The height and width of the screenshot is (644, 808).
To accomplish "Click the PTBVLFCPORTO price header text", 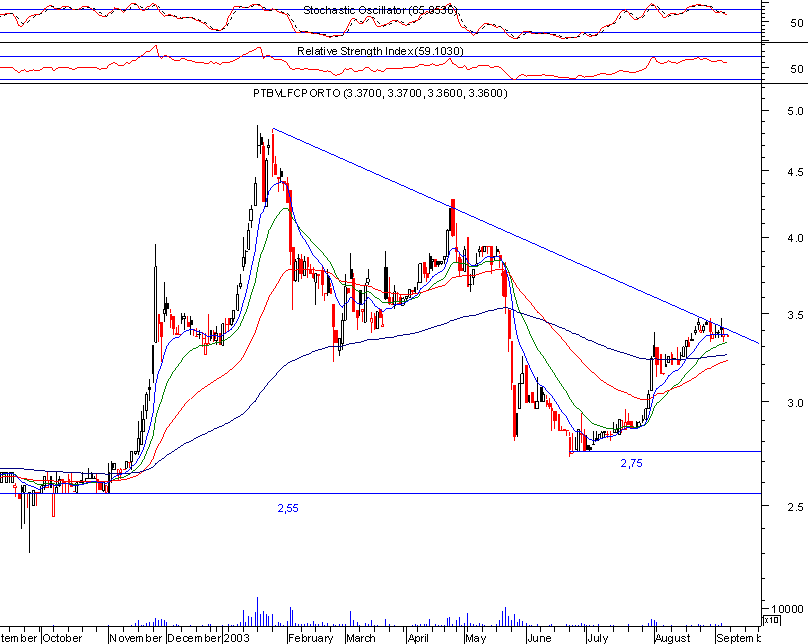I will tap(380, 93).
